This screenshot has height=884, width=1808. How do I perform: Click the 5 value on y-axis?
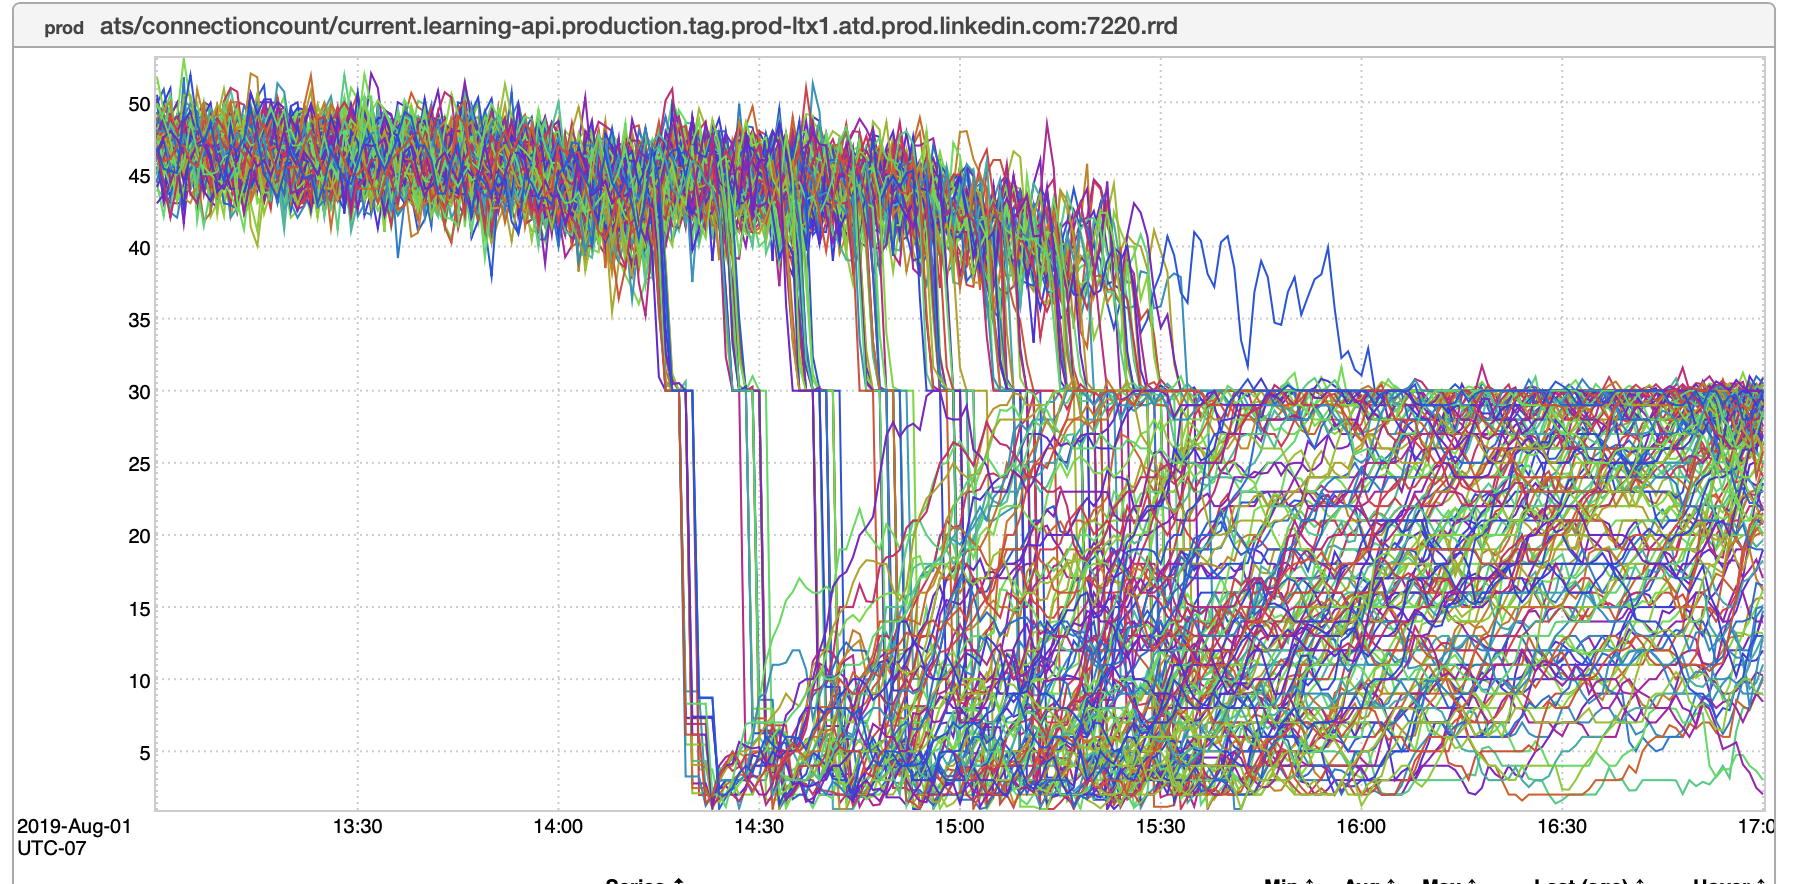click(x=144, y=753)
